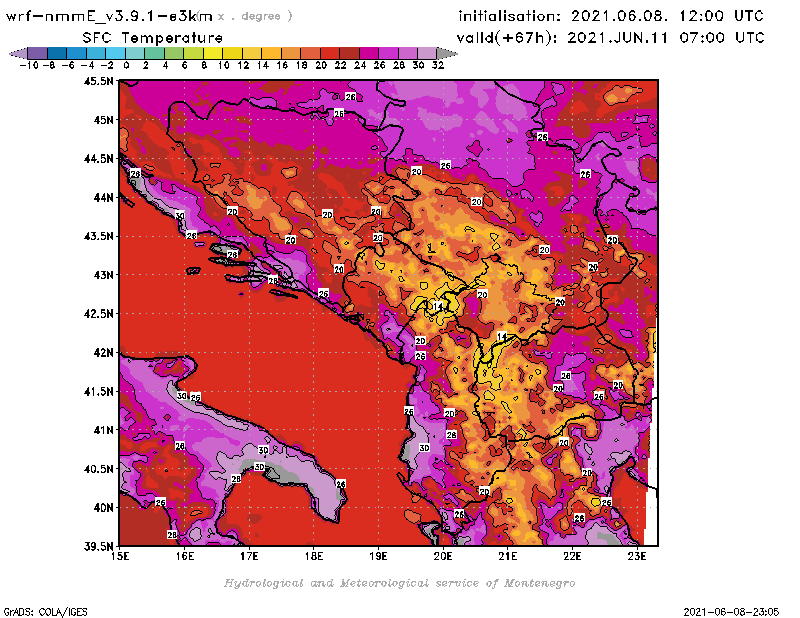
Task: Click the '41.5N' latitude label
Action: tap(98, 391)
